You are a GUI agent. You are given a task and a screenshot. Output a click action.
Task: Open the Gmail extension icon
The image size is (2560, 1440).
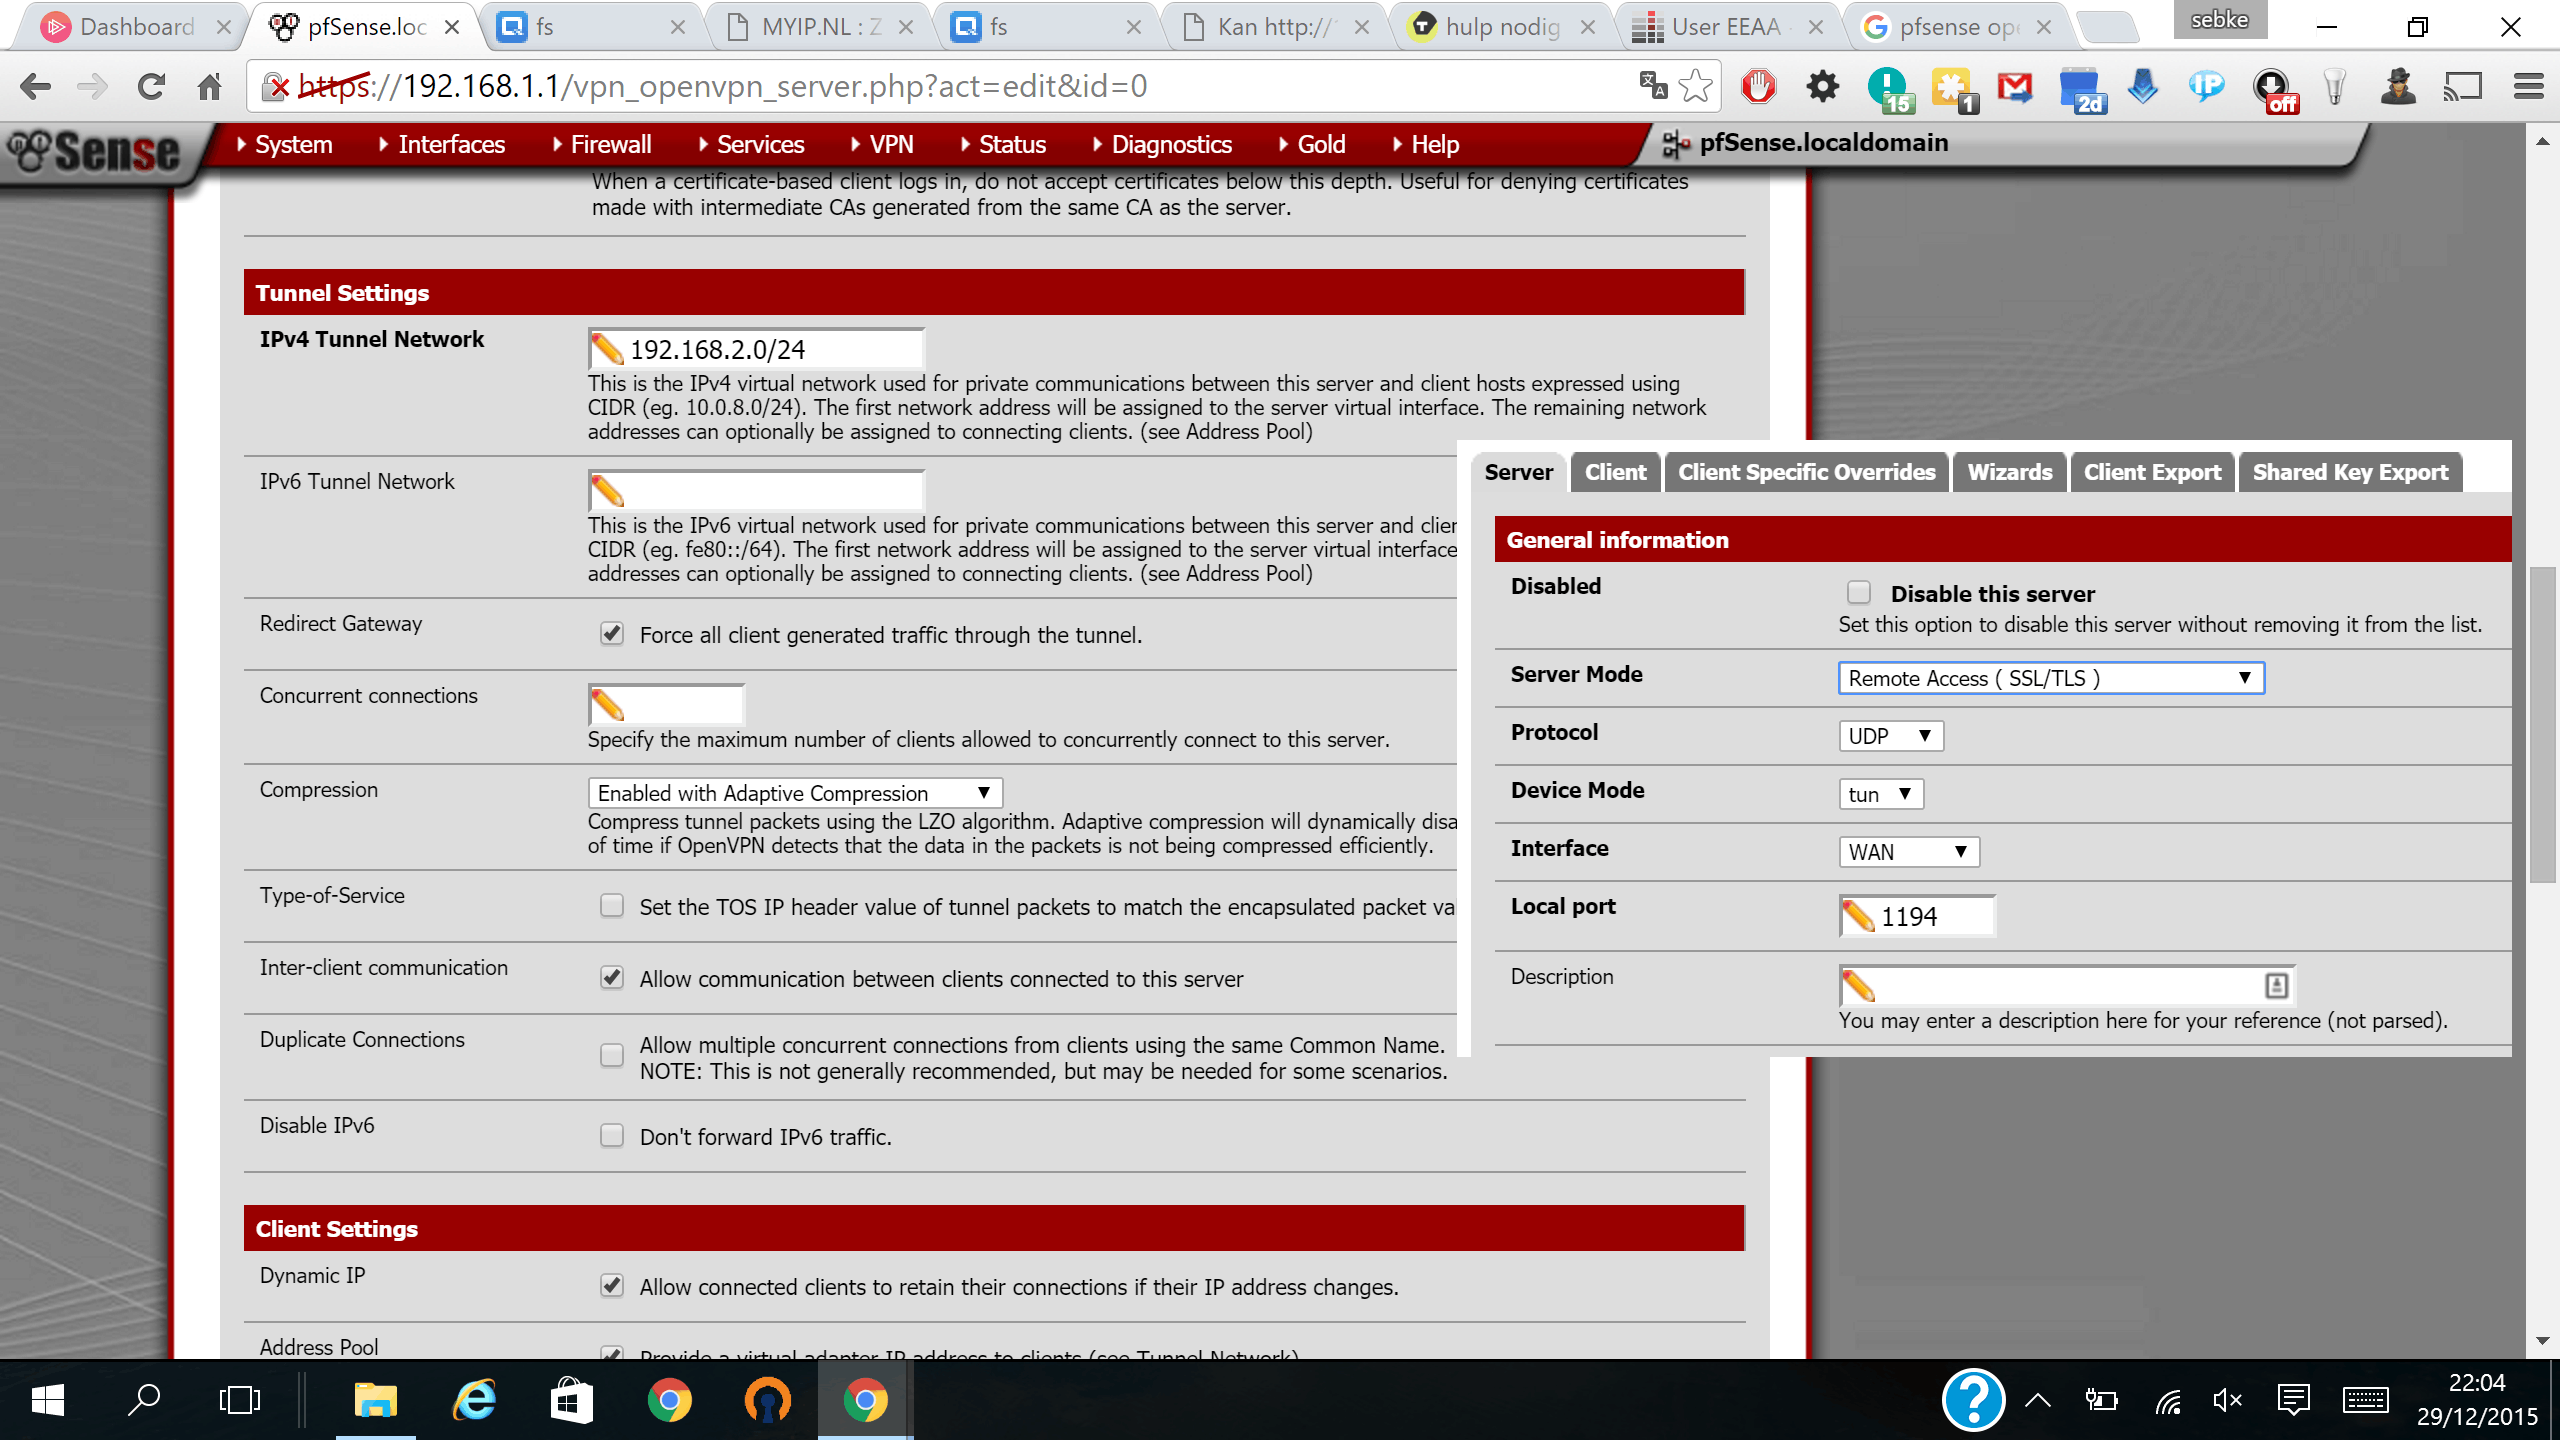[x=2015, y=87]
